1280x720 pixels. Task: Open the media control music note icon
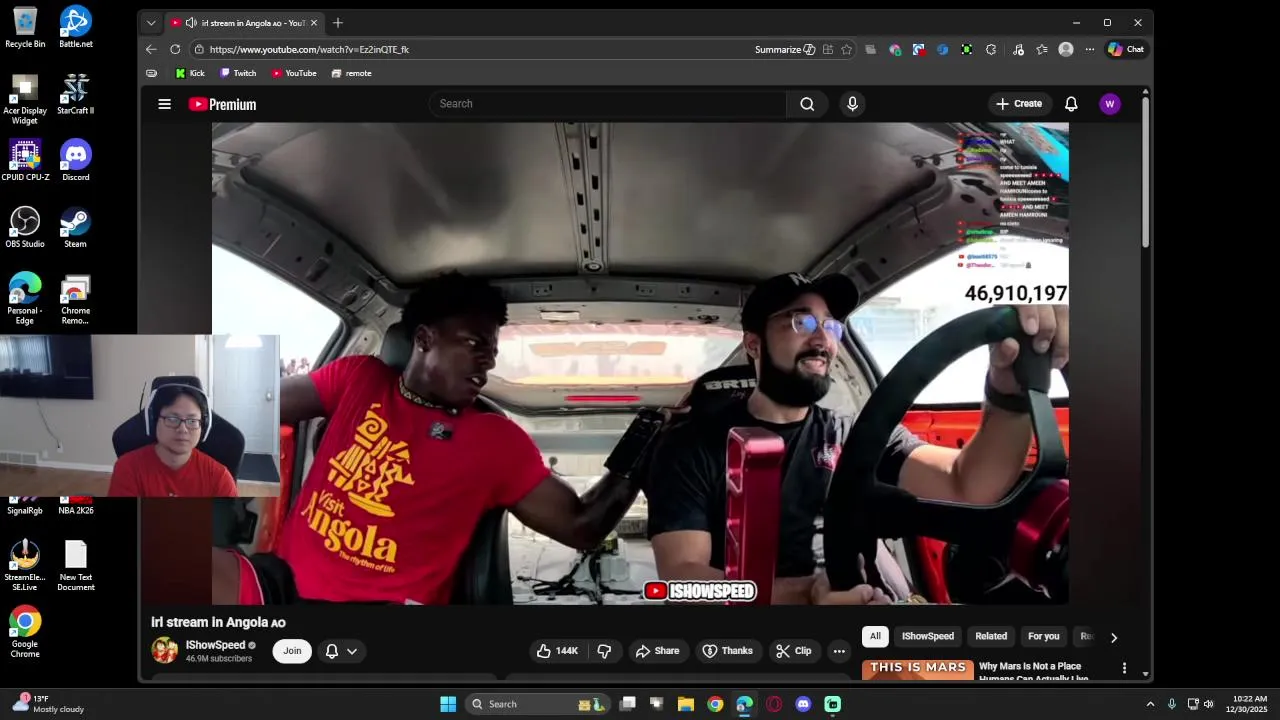pos(1018,49)
